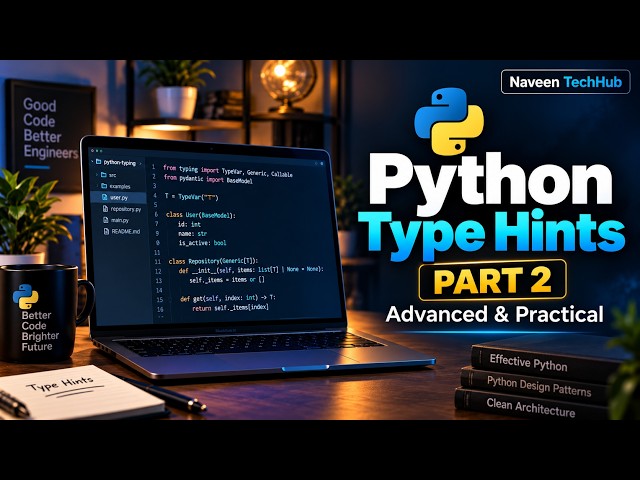The height and width of the screenshot is (480, 640).
Task: Click the Naveen TechHub channel badge
Action: click(x=565, y=82)
